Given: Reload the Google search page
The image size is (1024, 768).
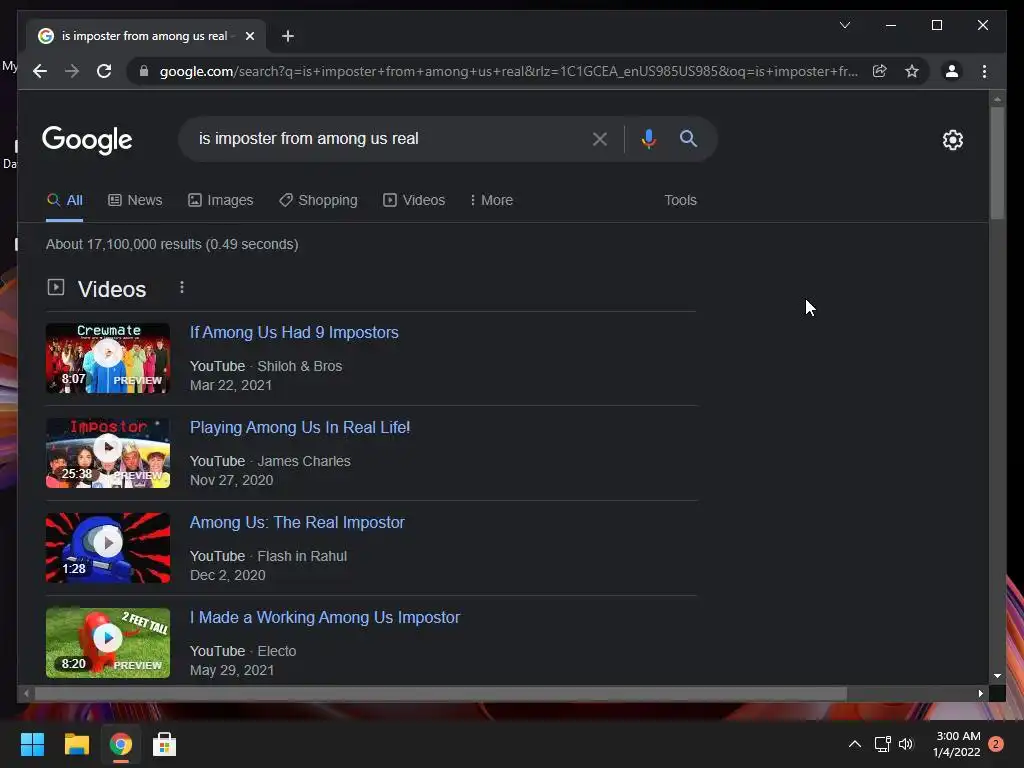Looking at the screenshot, I should pyautogui.click(x=104, y=71).
